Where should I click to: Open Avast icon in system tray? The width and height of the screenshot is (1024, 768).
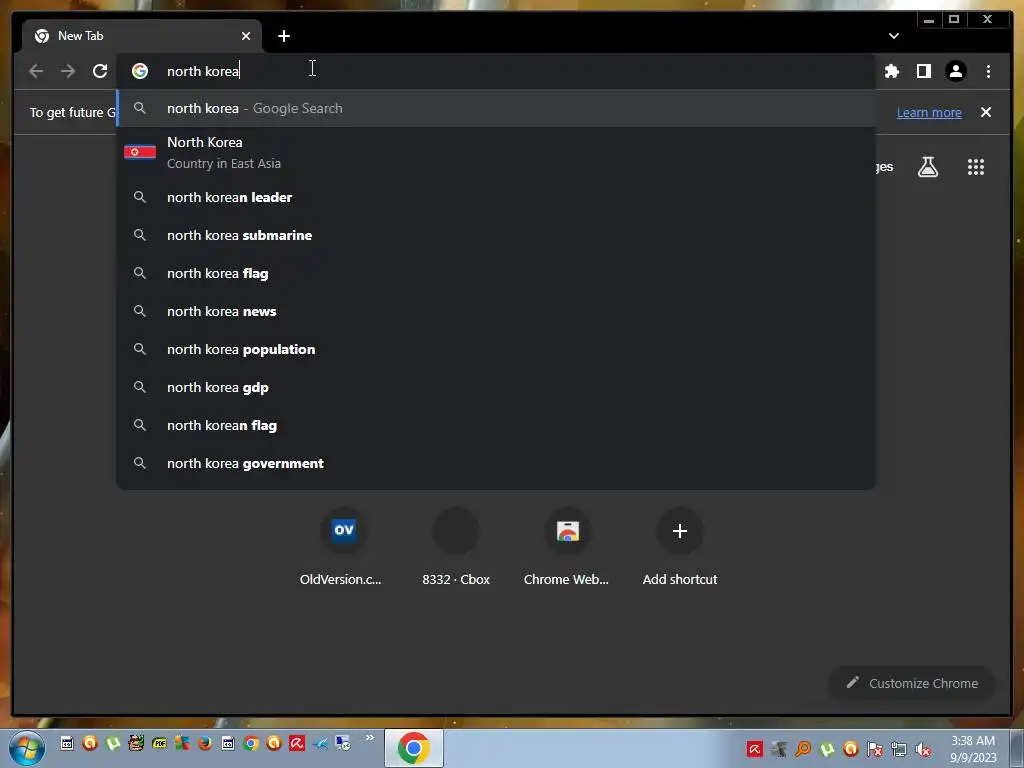851,749
